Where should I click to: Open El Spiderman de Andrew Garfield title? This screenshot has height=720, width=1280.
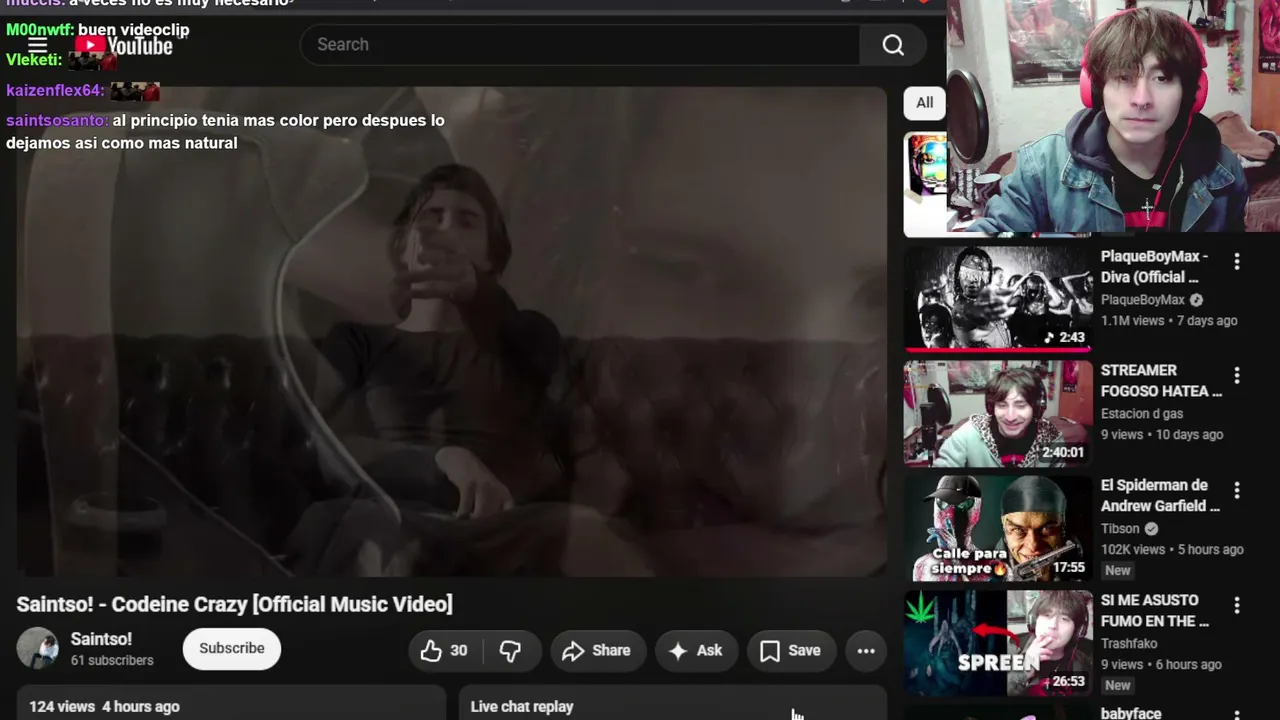tap(1160, 496)
